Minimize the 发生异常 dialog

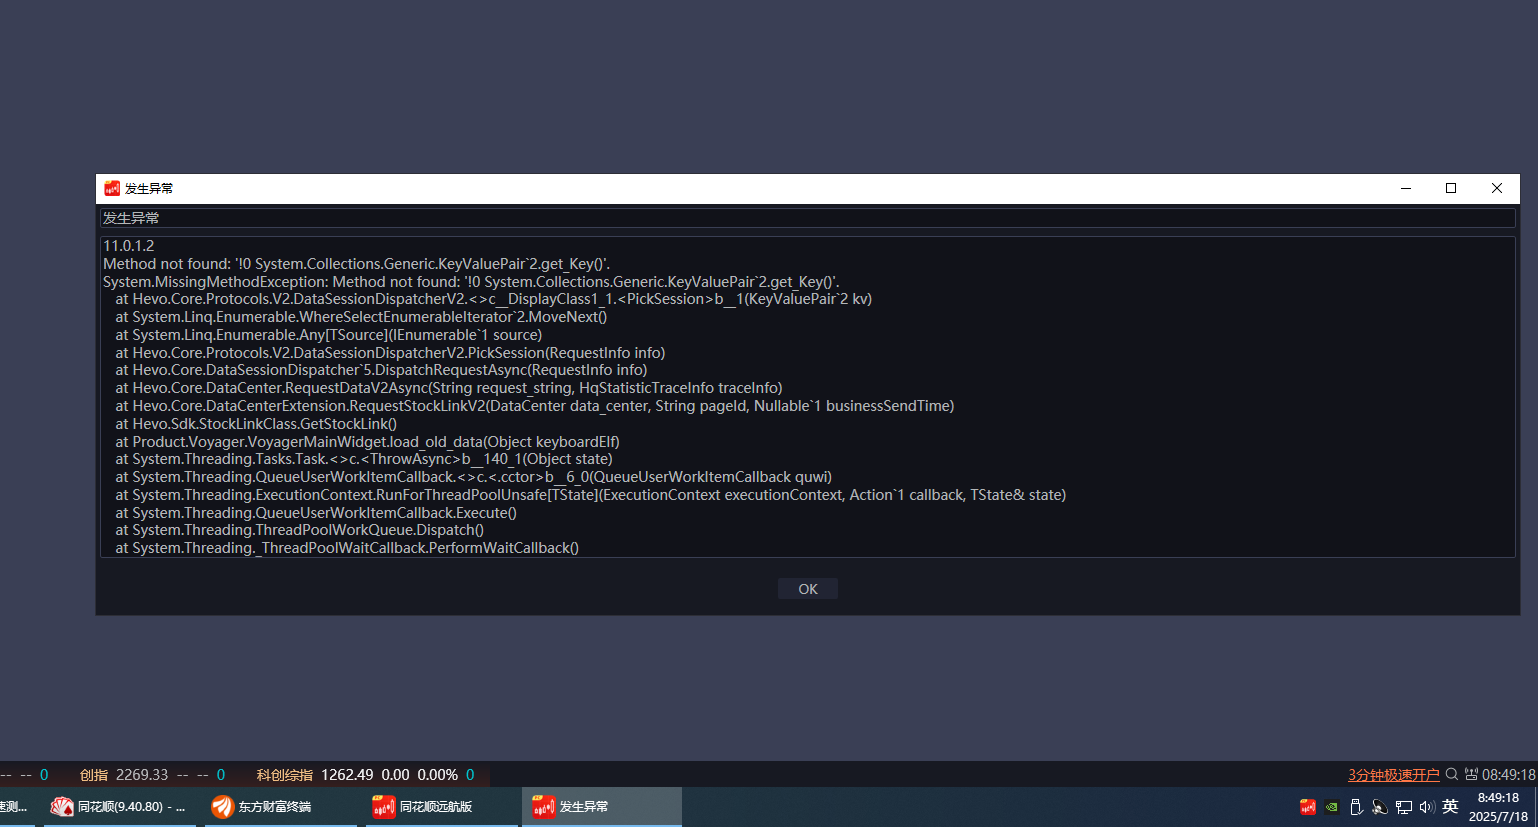1406,188
